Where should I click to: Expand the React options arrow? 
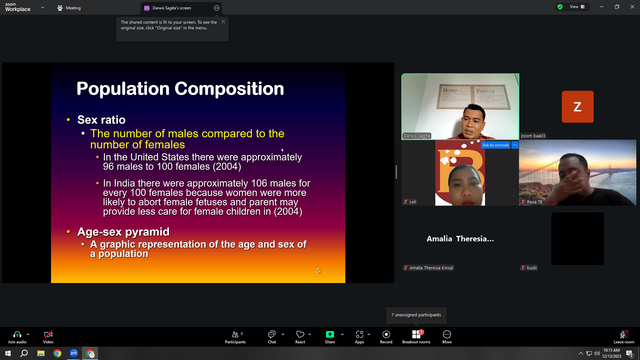click(x=310, y=335)
